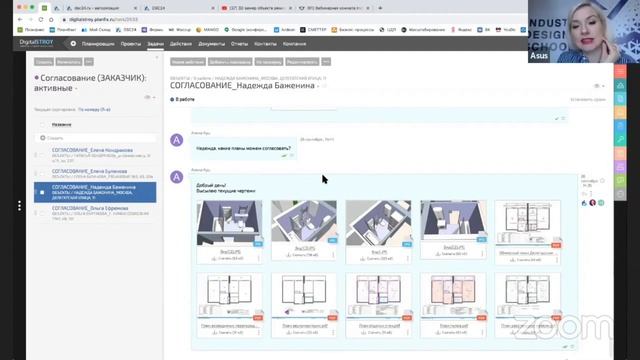Click the check mark under 'какие планы можем согласовать'
640x360 pixels.
click(x=284, y=156)
